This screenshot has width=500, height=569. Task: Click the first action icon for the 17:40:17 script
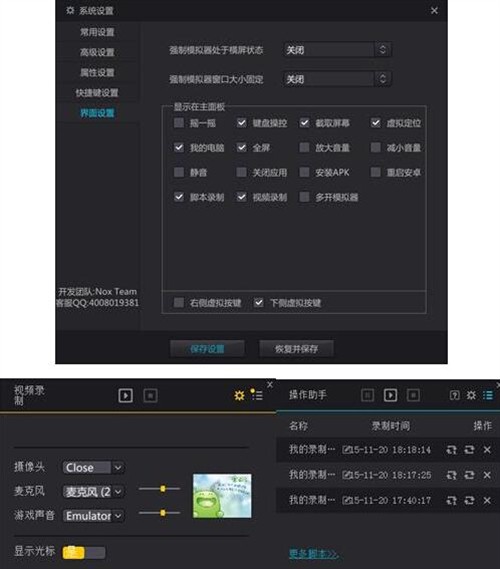pos(451,500)
